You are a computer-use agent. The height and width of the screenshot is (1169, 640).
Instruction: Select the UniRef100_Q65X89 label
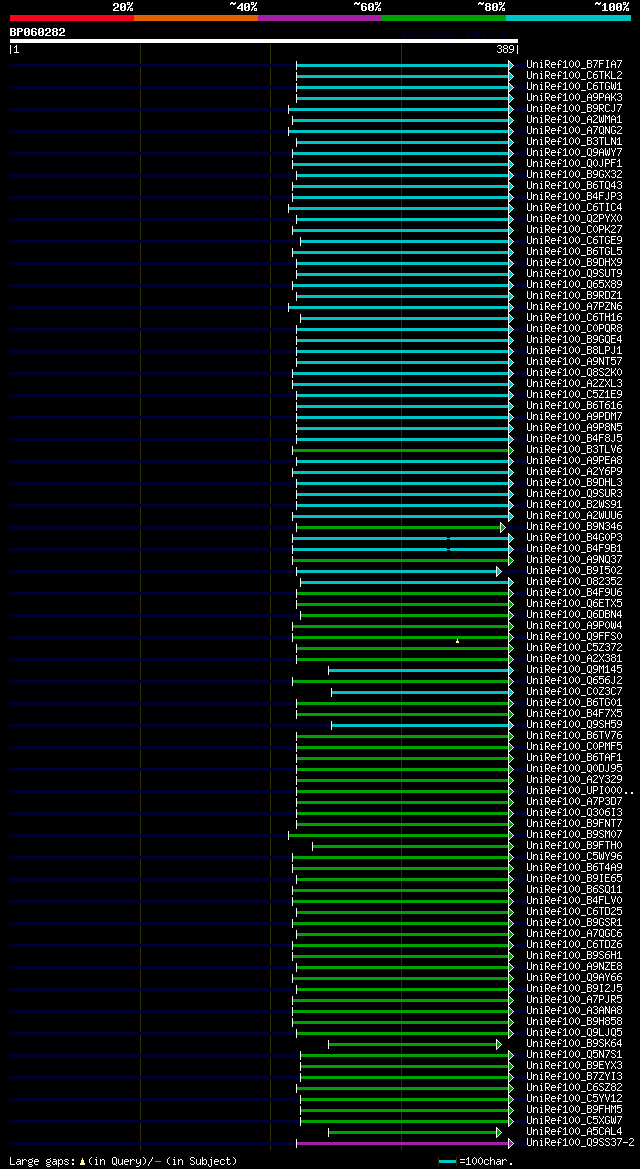pos(574,285)
